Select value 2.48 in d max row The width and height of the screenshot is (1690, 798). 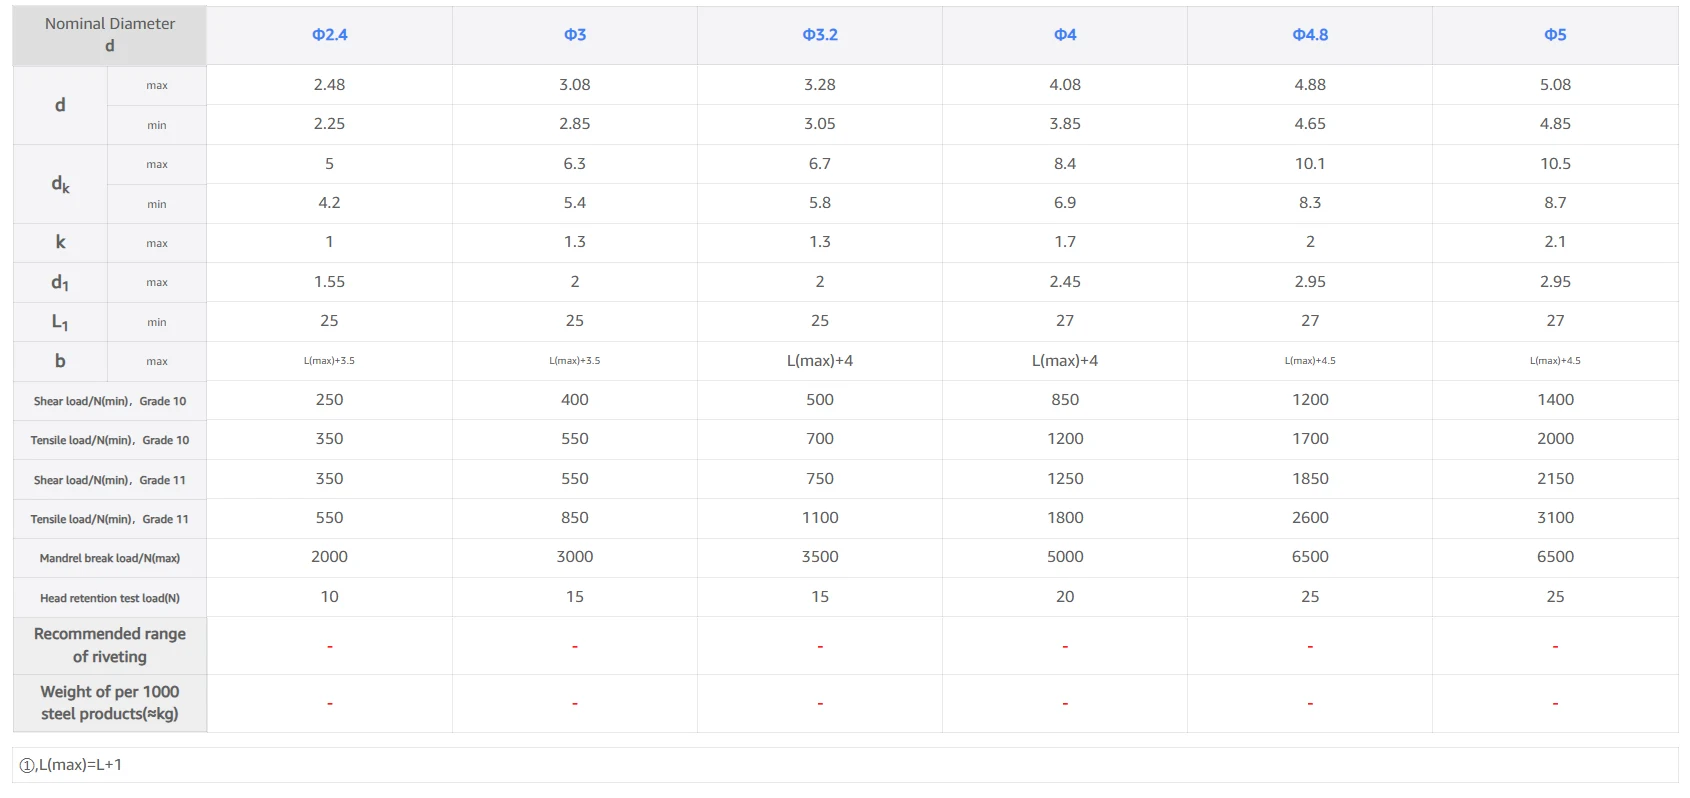click(x=329, y=85)
